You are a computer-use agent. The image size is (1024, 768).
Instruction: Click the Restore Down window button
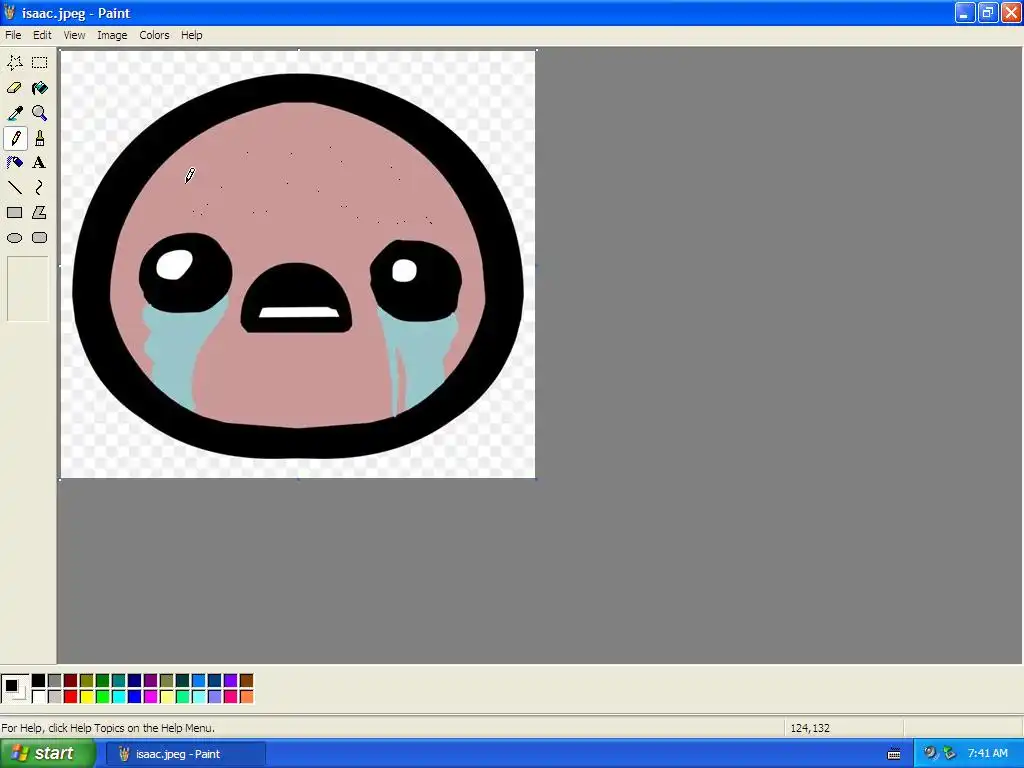[x=987, y=12]
